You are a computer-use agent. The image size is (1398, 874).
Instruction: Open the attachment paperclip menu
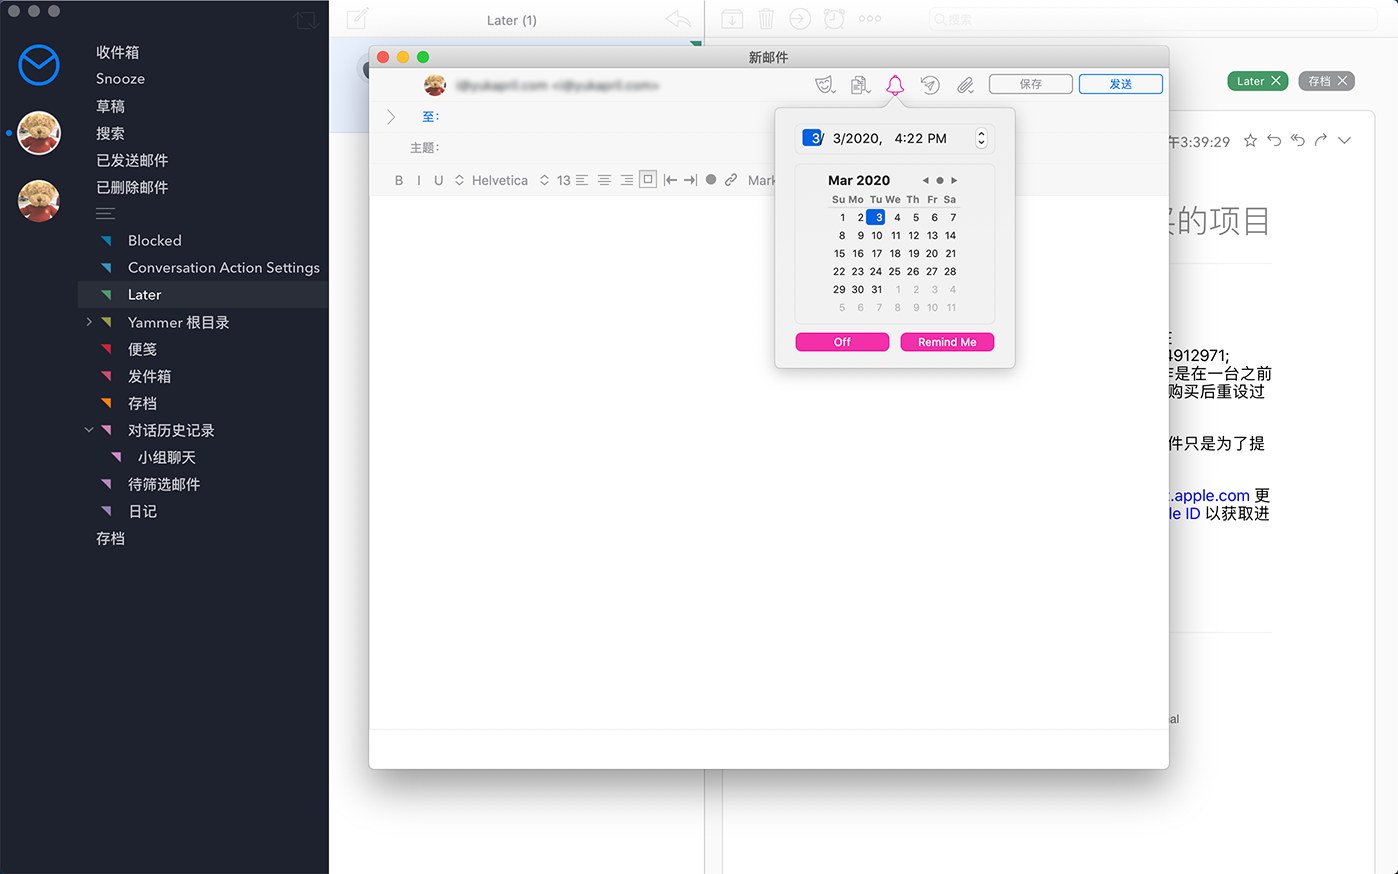(x=965, y=85)
